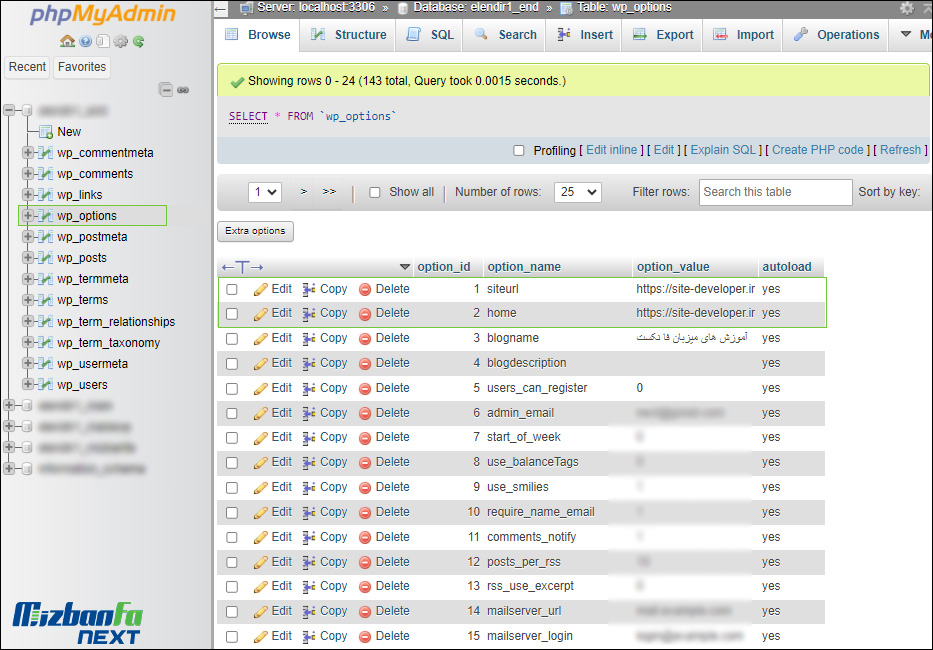Screen dimensions: 933x650
Task: Click the Refresh query link
Action: [x=900, y=150]
